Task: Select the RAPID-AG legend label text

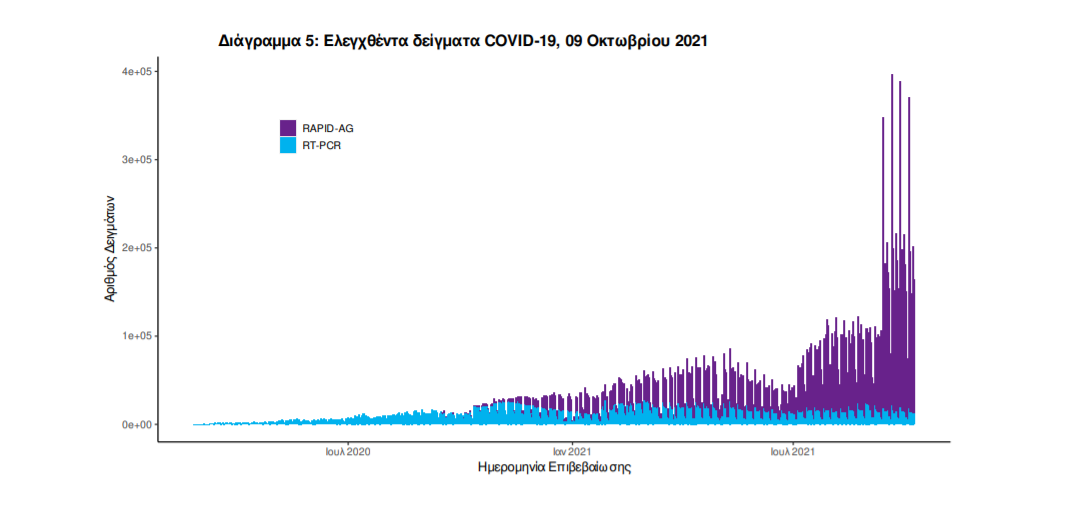Action: point(328,128)
